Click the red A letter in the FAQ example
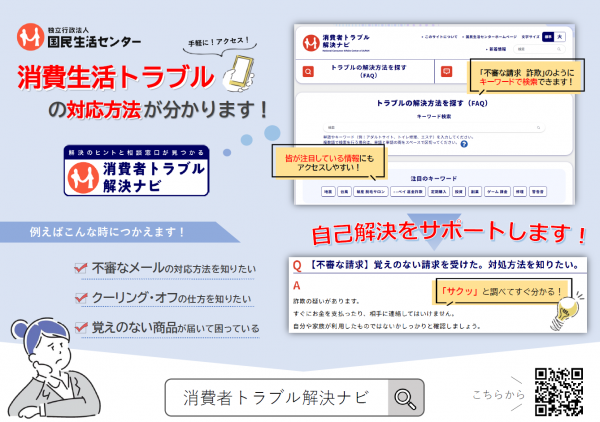Image resolution: width=600 pixels, height=422 pixels. click(x=297, y=285)
